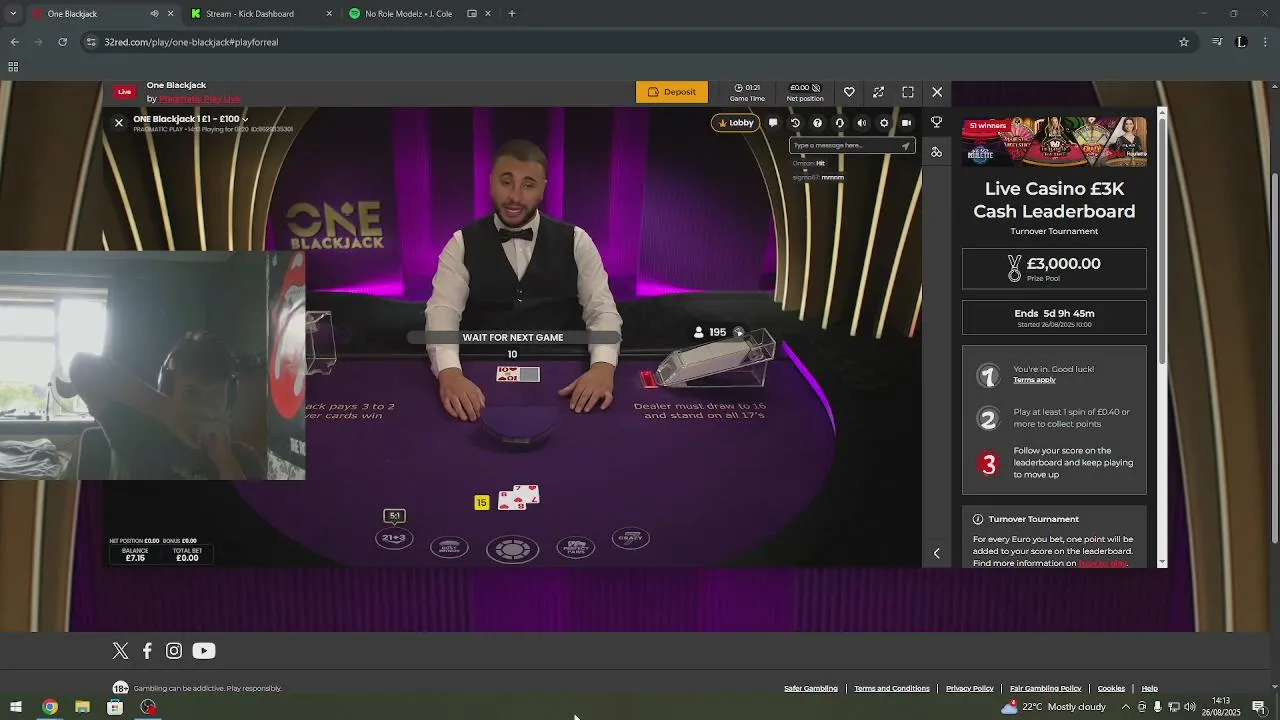Open the Windows Start menu
This screenshot has height=720, width=1280.
click(x=16, y=707)
